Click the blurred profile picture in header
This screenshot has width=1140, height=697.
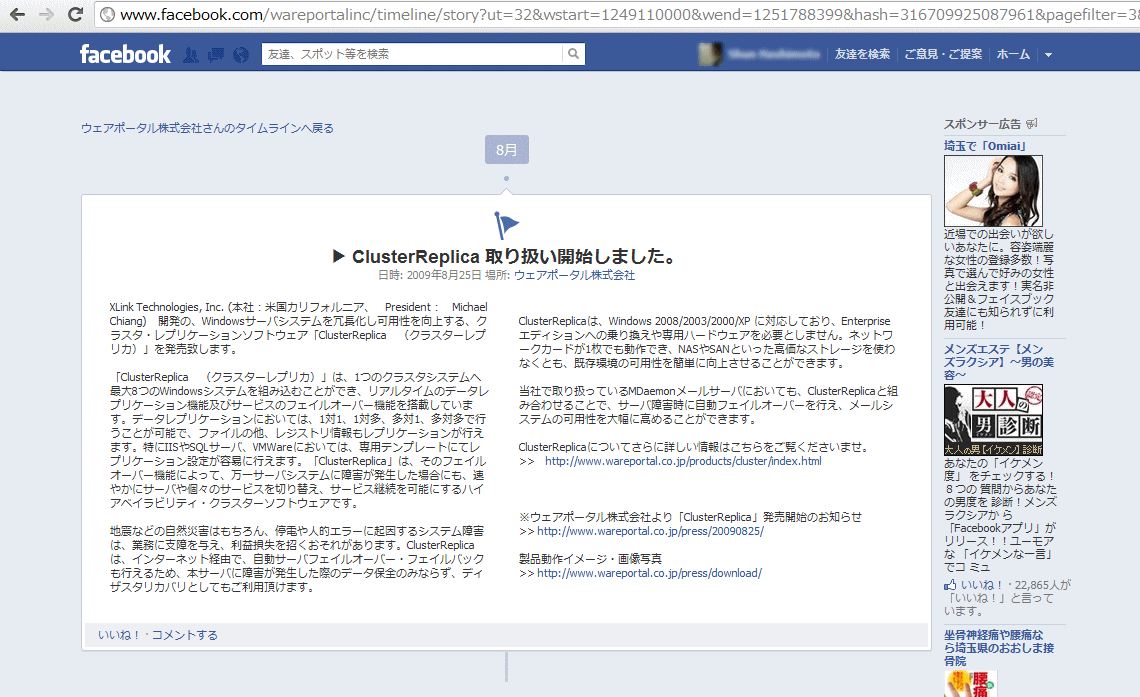(710, 55)
